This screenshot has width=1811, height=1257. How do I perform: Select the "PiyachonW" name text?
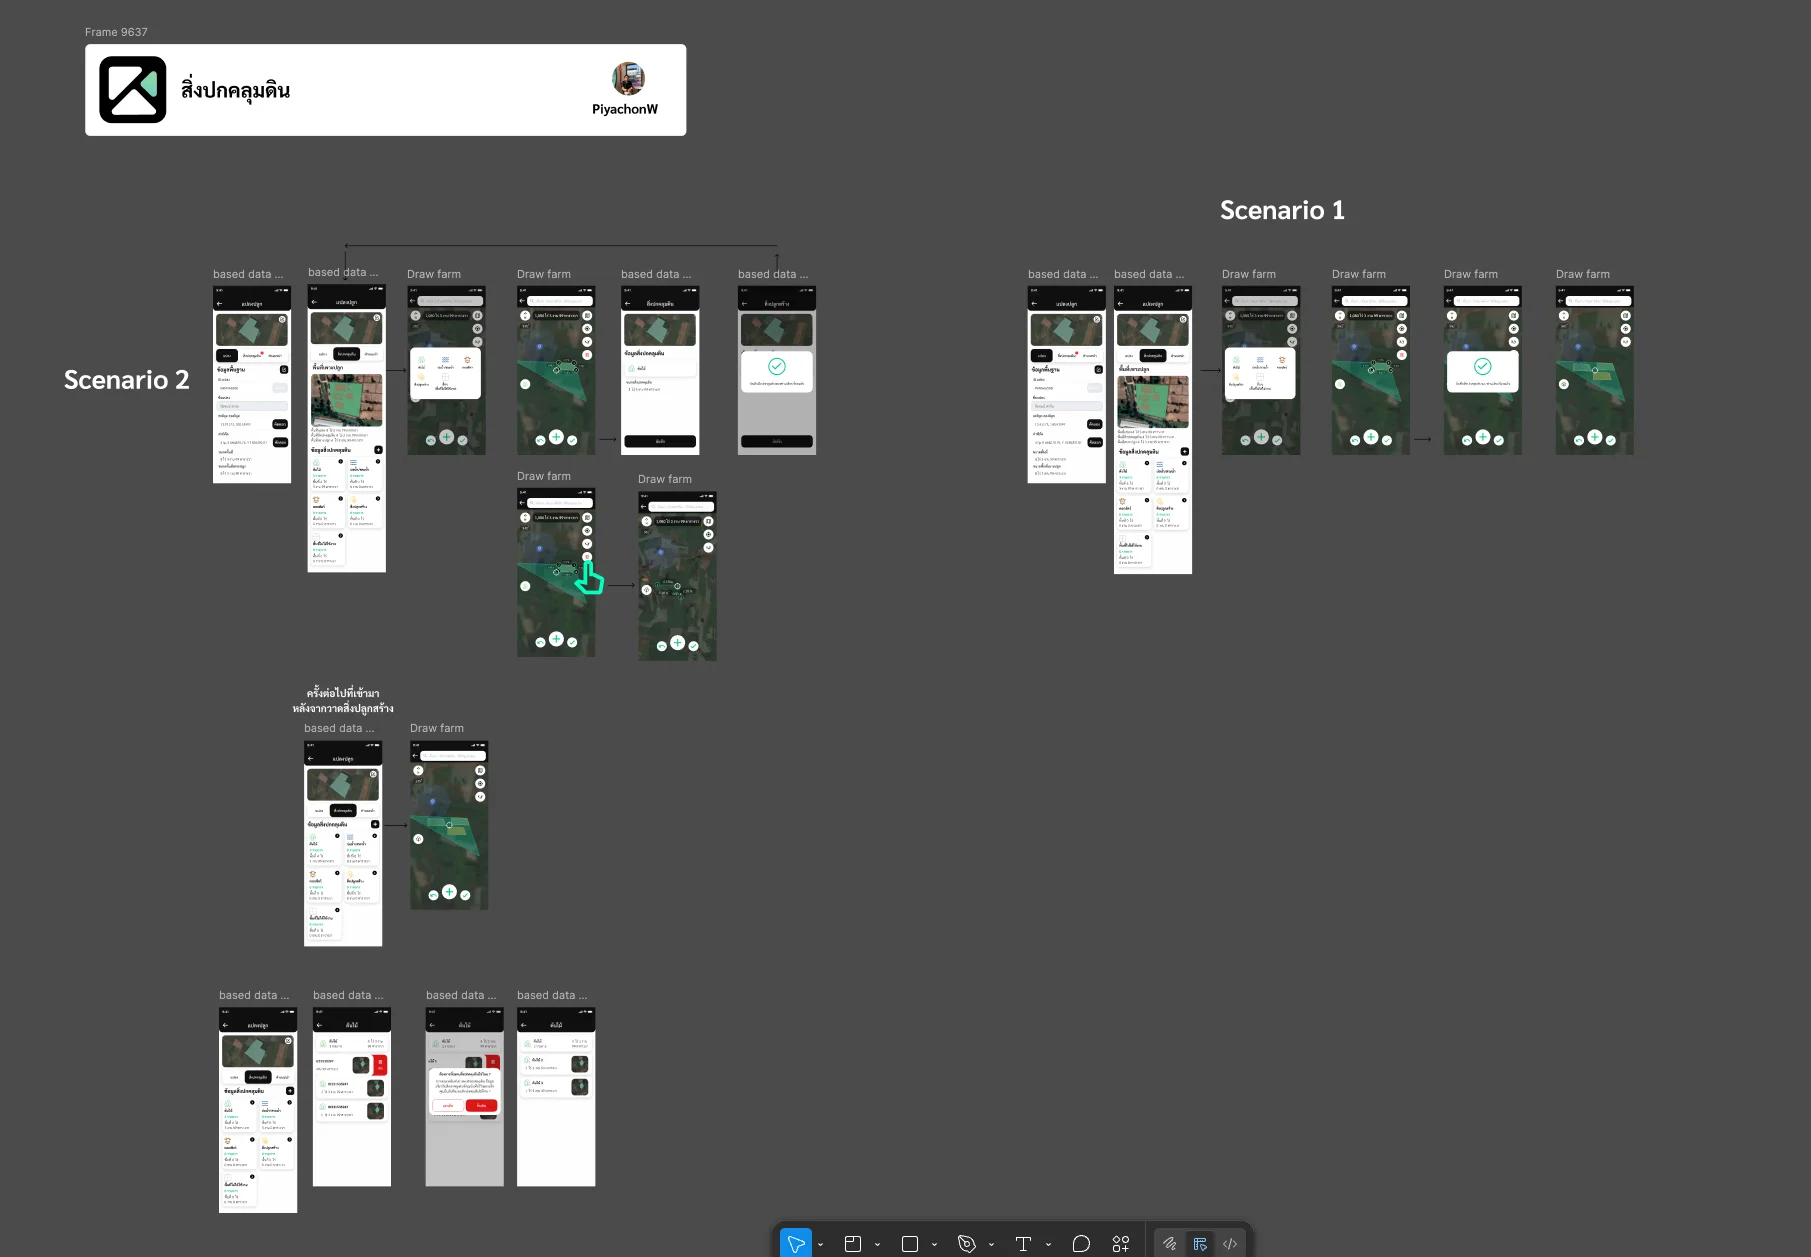coord(625,109)
